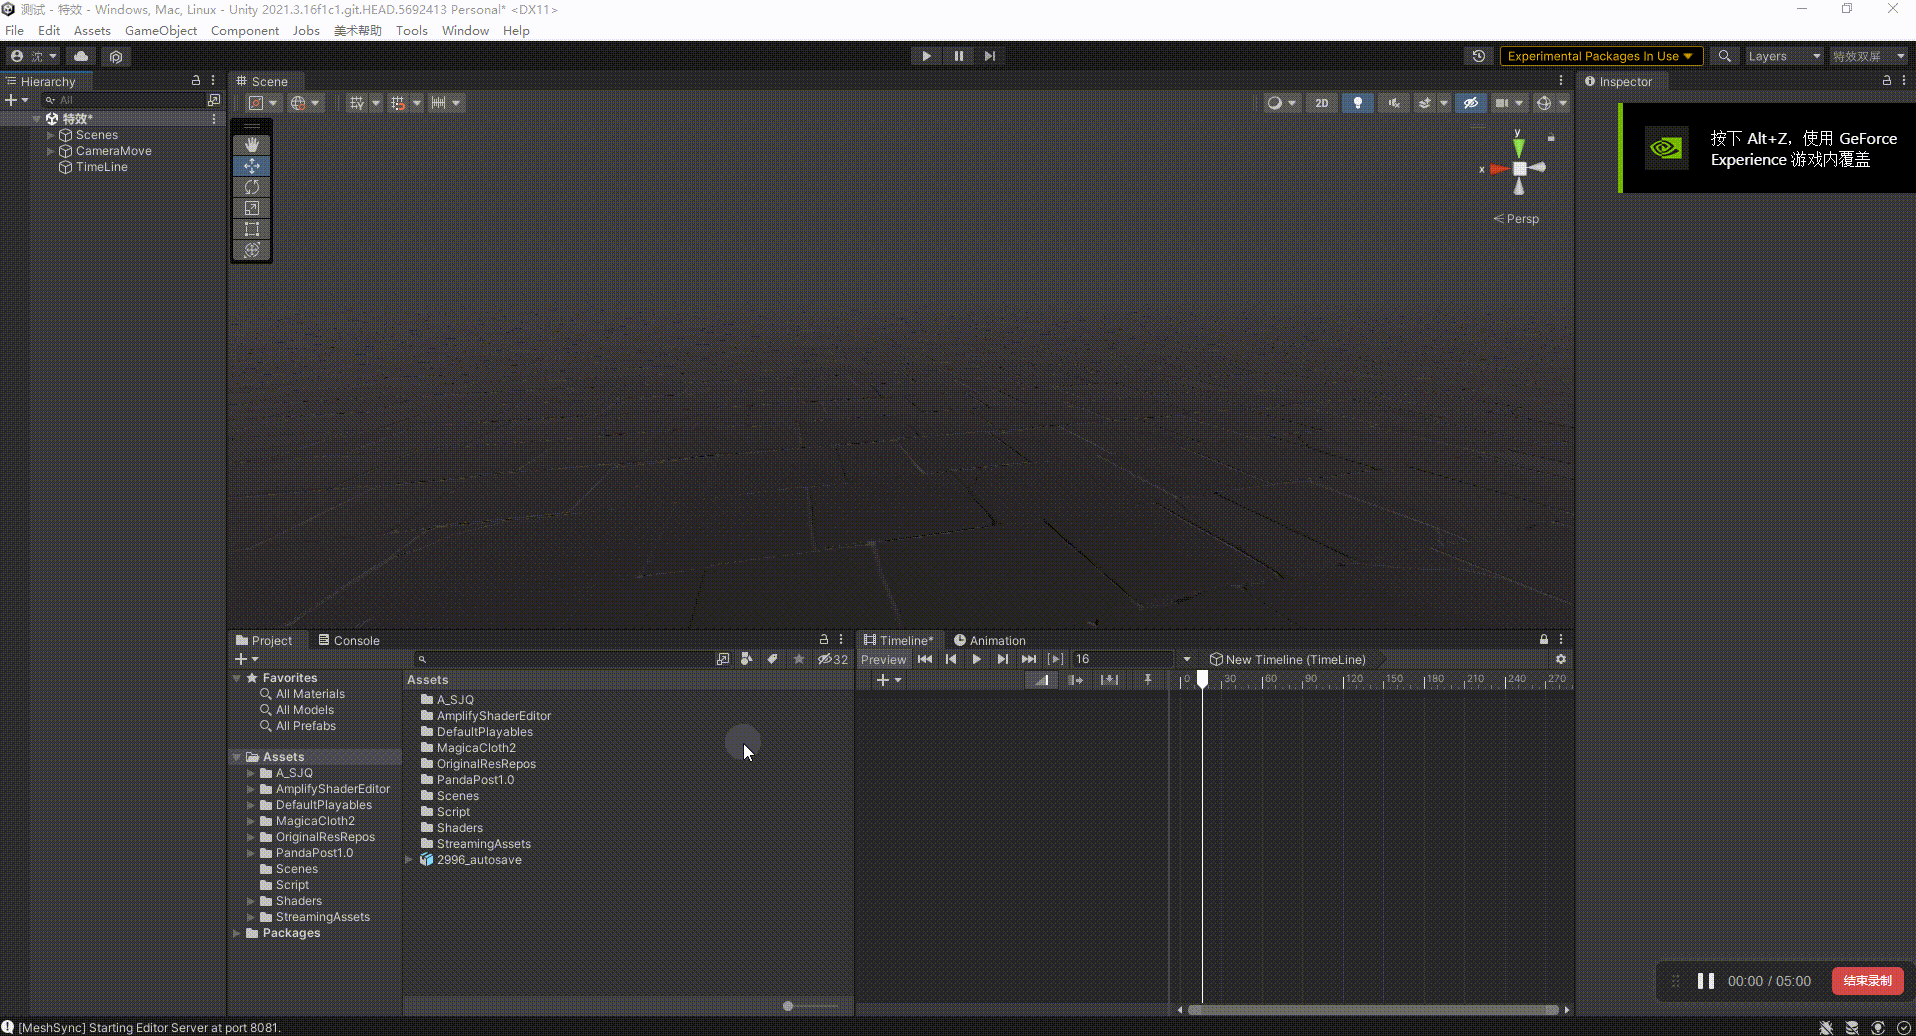Toggle scene lighting bulb button
The width and height of the screenshot is (1916, 1036).
pos(1357,103)
